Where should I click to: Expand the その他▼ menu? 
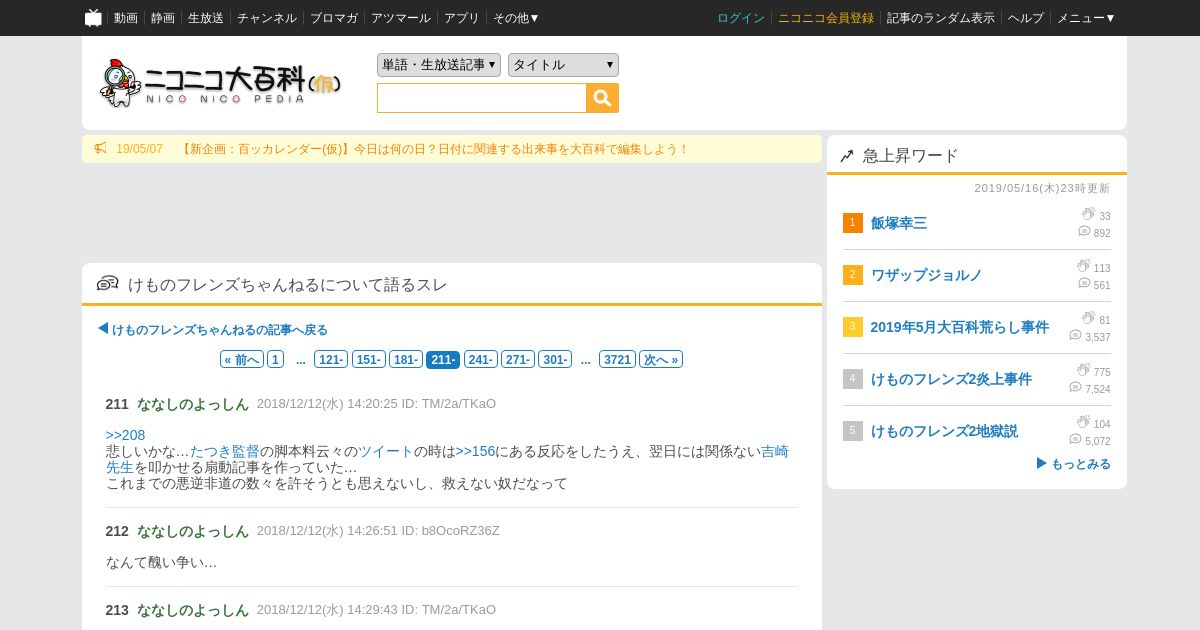click(516, 18)
